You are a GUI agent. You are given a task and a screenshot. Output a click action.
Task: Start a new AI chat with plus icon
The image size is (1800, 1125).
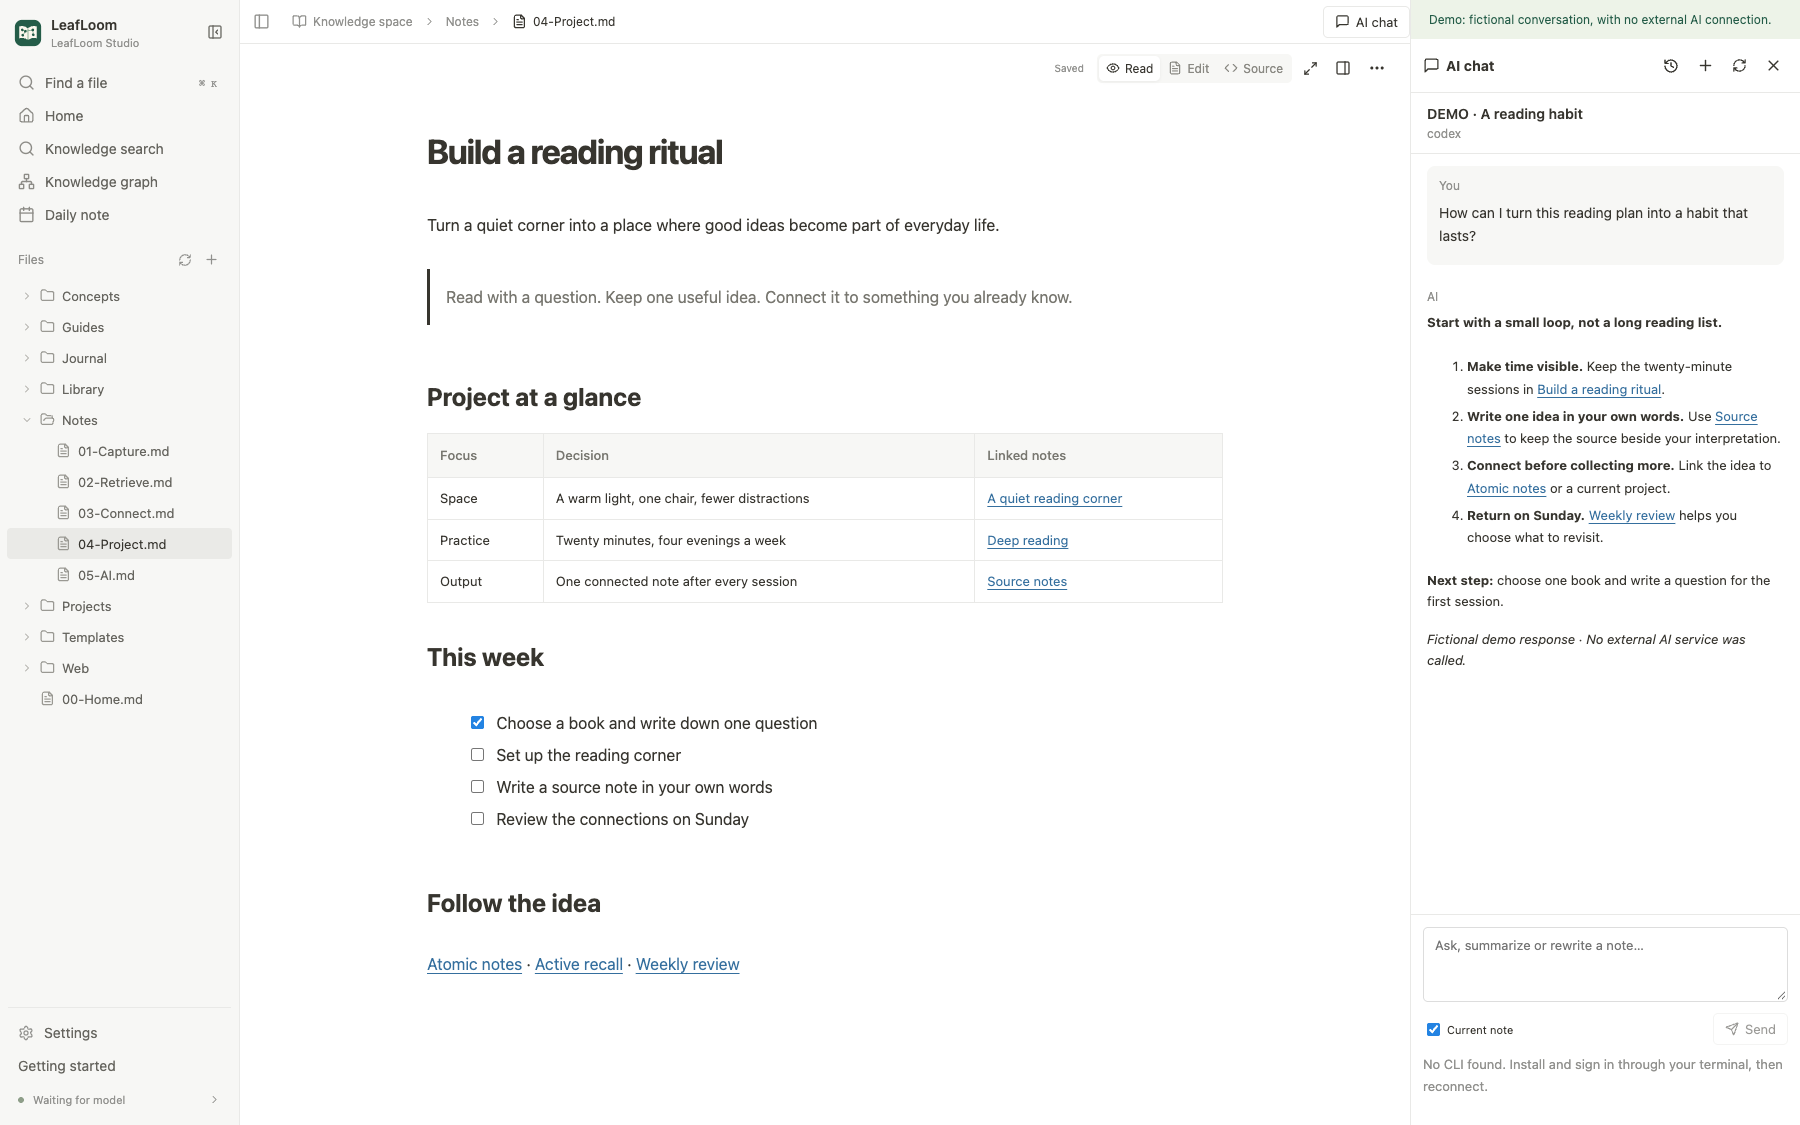click(1705, 66)
